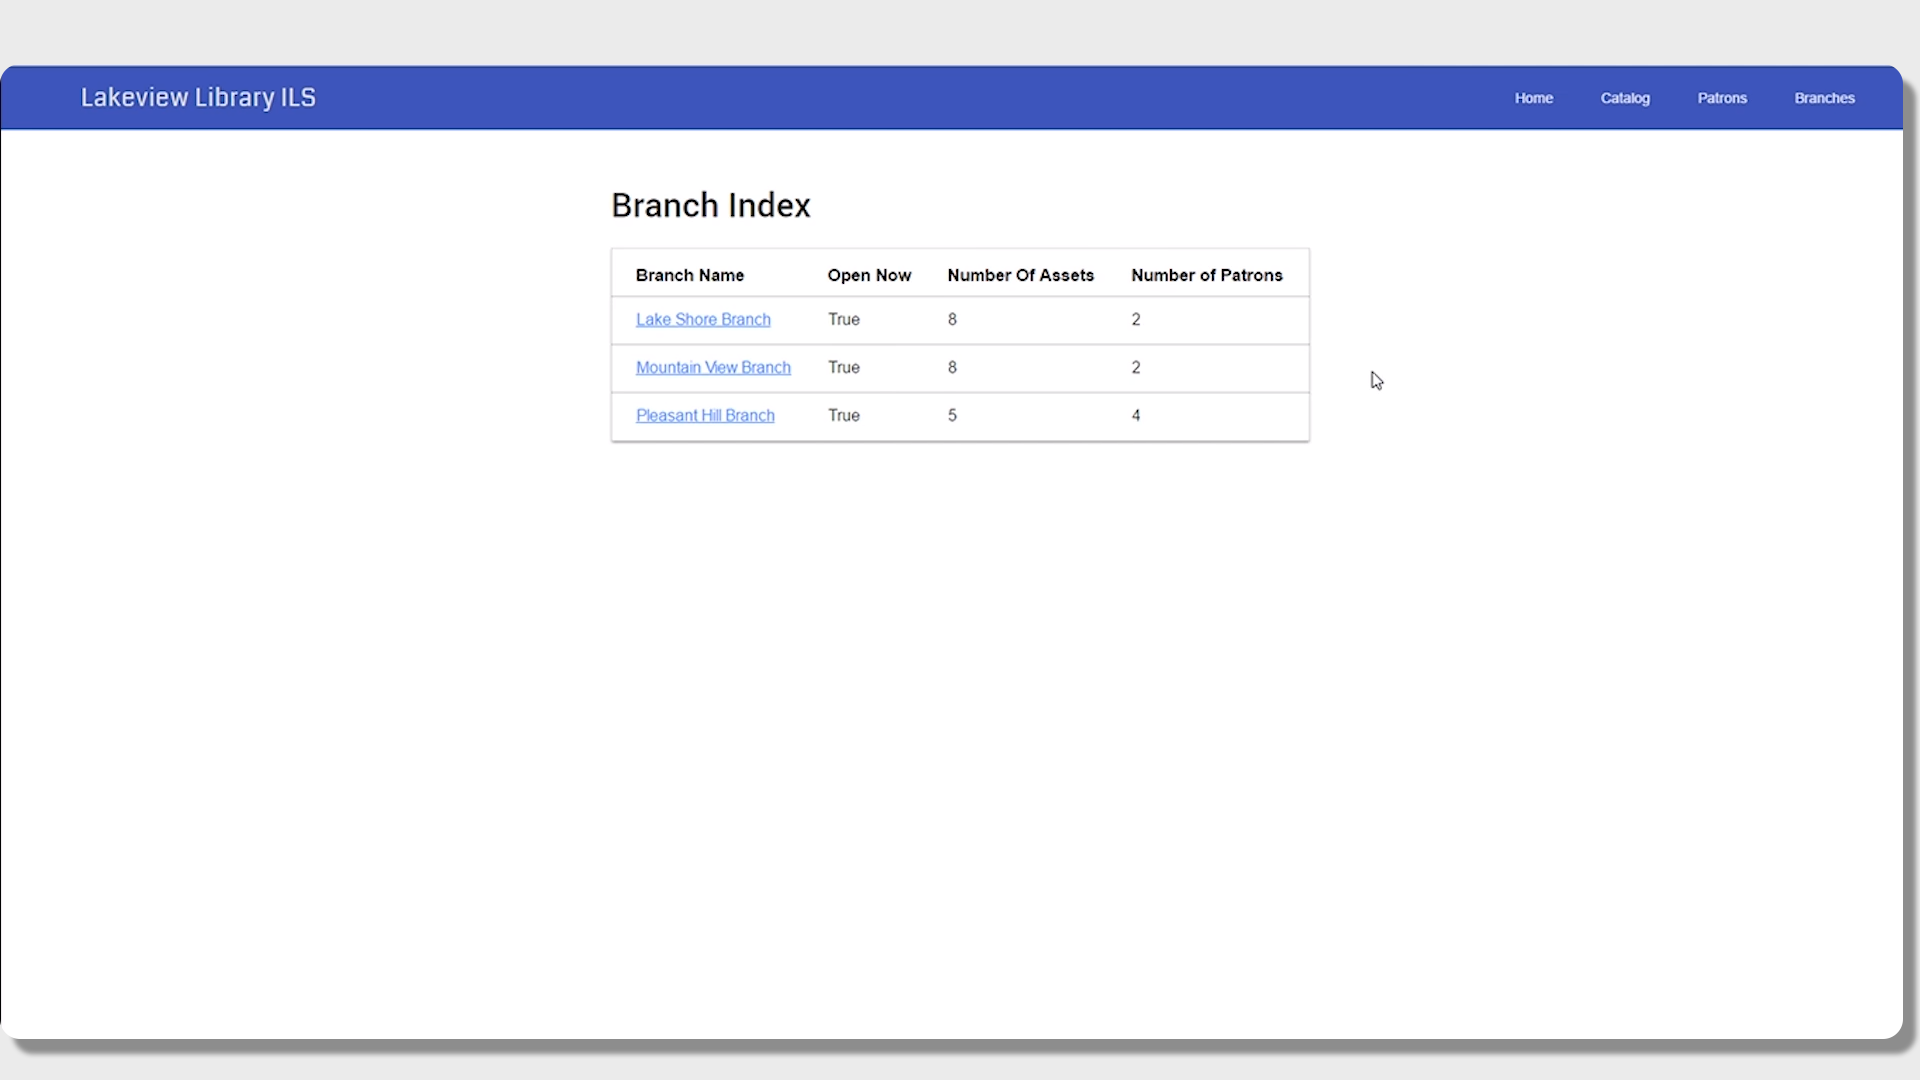The width and height of the screenshot is (1920, 1080).
Task: Click the Number of Patrons column header
Action: (1207, 275)
